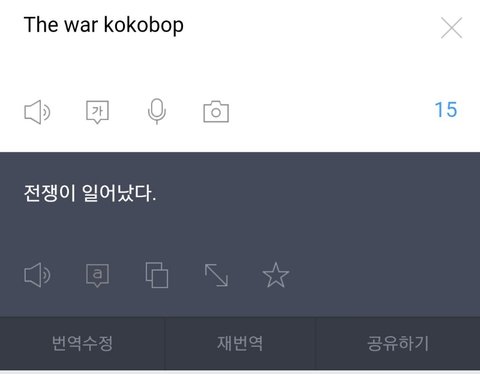
Task: Click the word 'kokobop' in the input
Action: [144, 25]
